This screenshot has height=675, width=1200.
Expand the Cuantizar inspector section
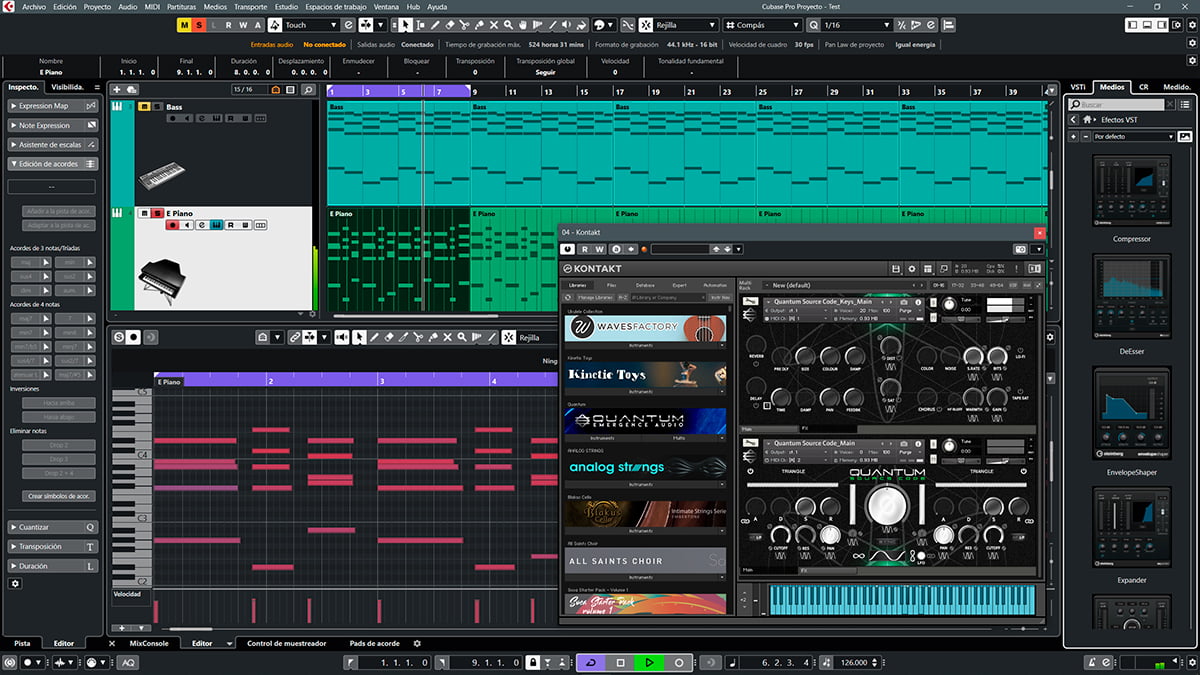(53, 527)
